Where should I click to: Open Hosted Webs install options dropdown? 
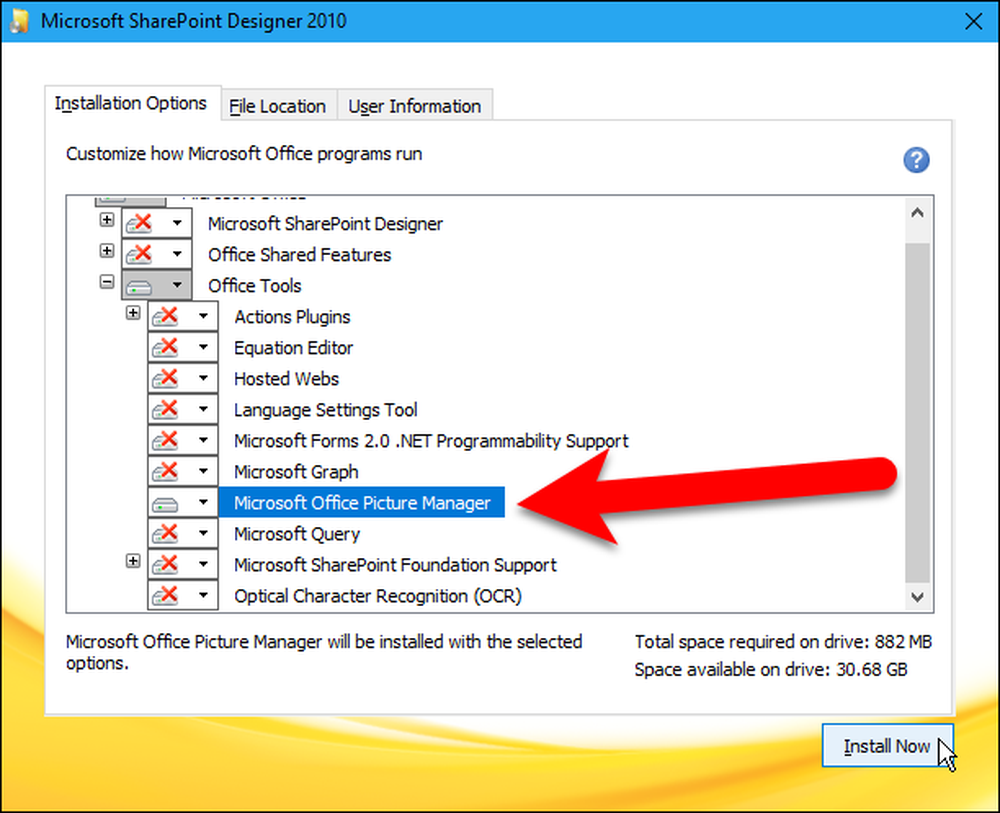203,379
